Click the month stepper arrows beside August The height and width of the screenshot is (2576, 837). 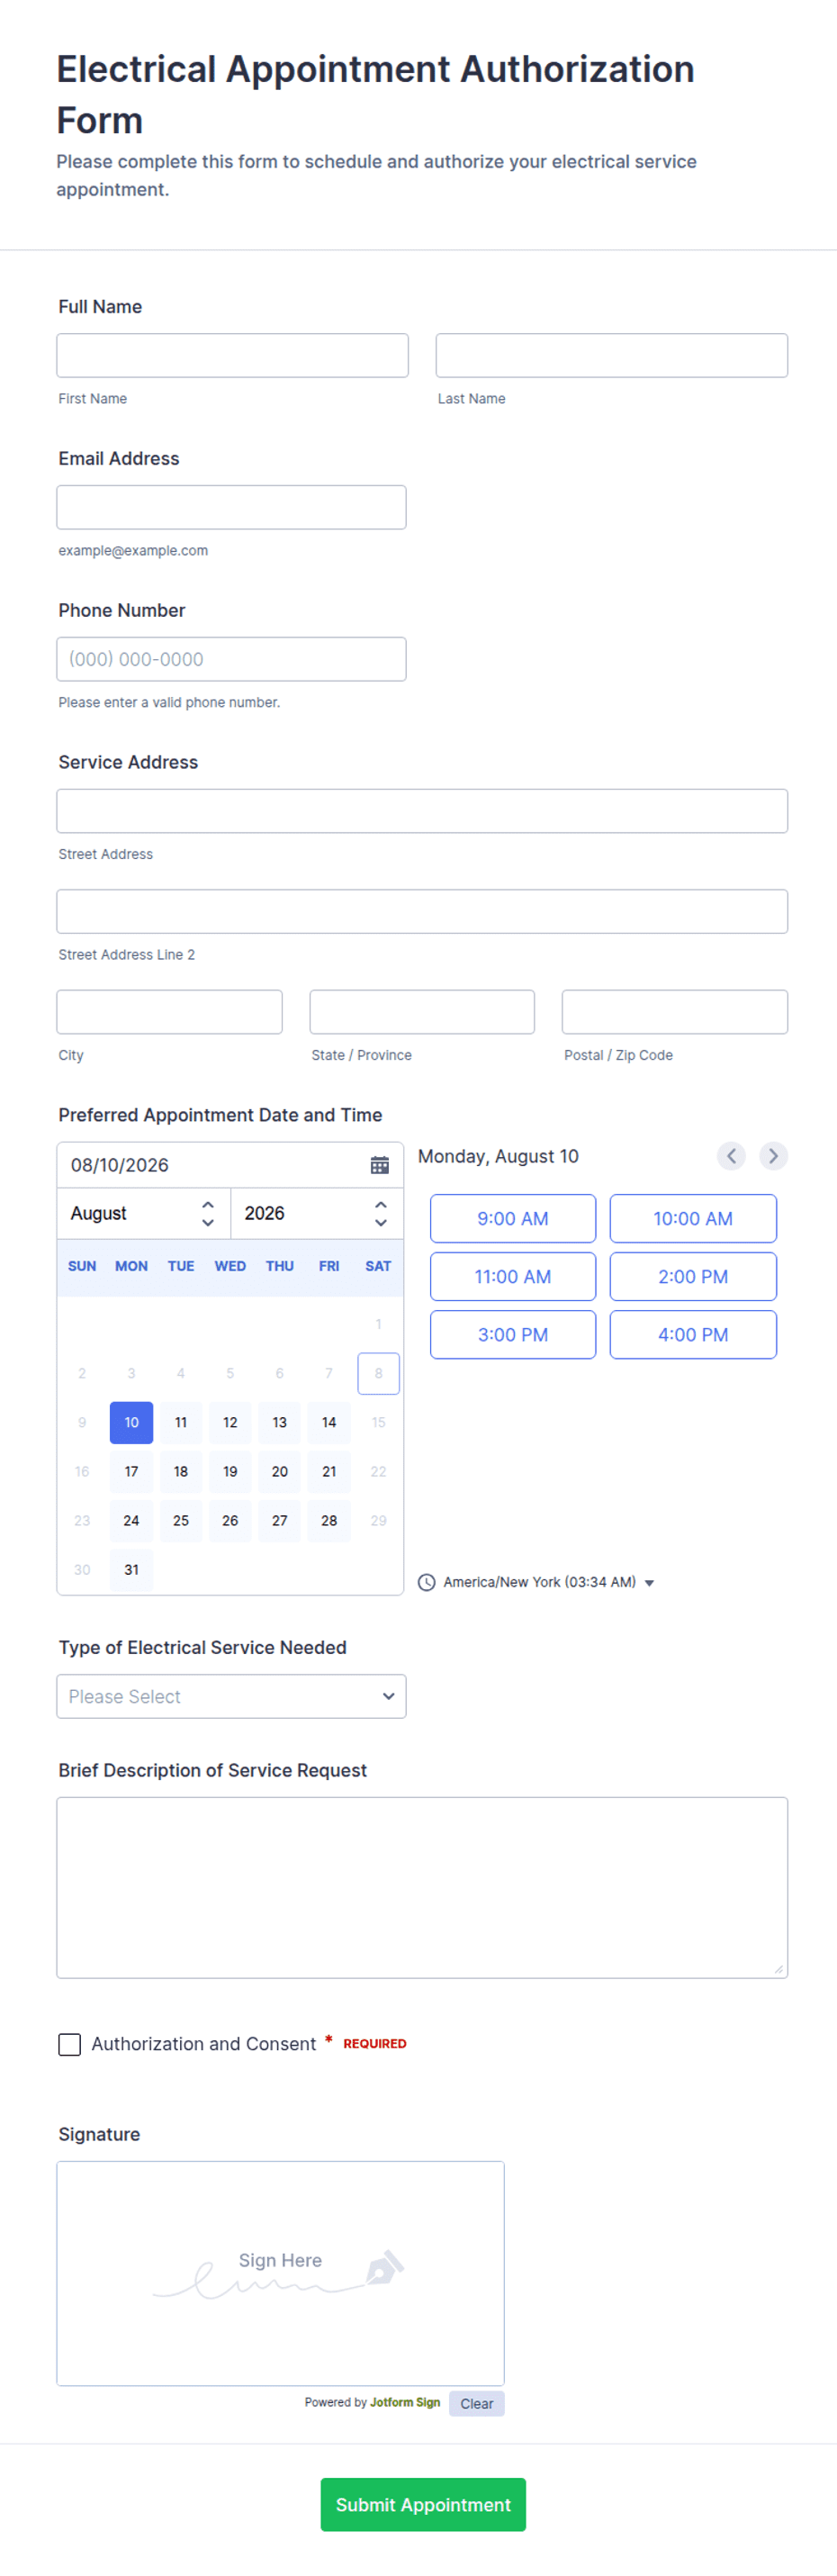pos(208,1213)
